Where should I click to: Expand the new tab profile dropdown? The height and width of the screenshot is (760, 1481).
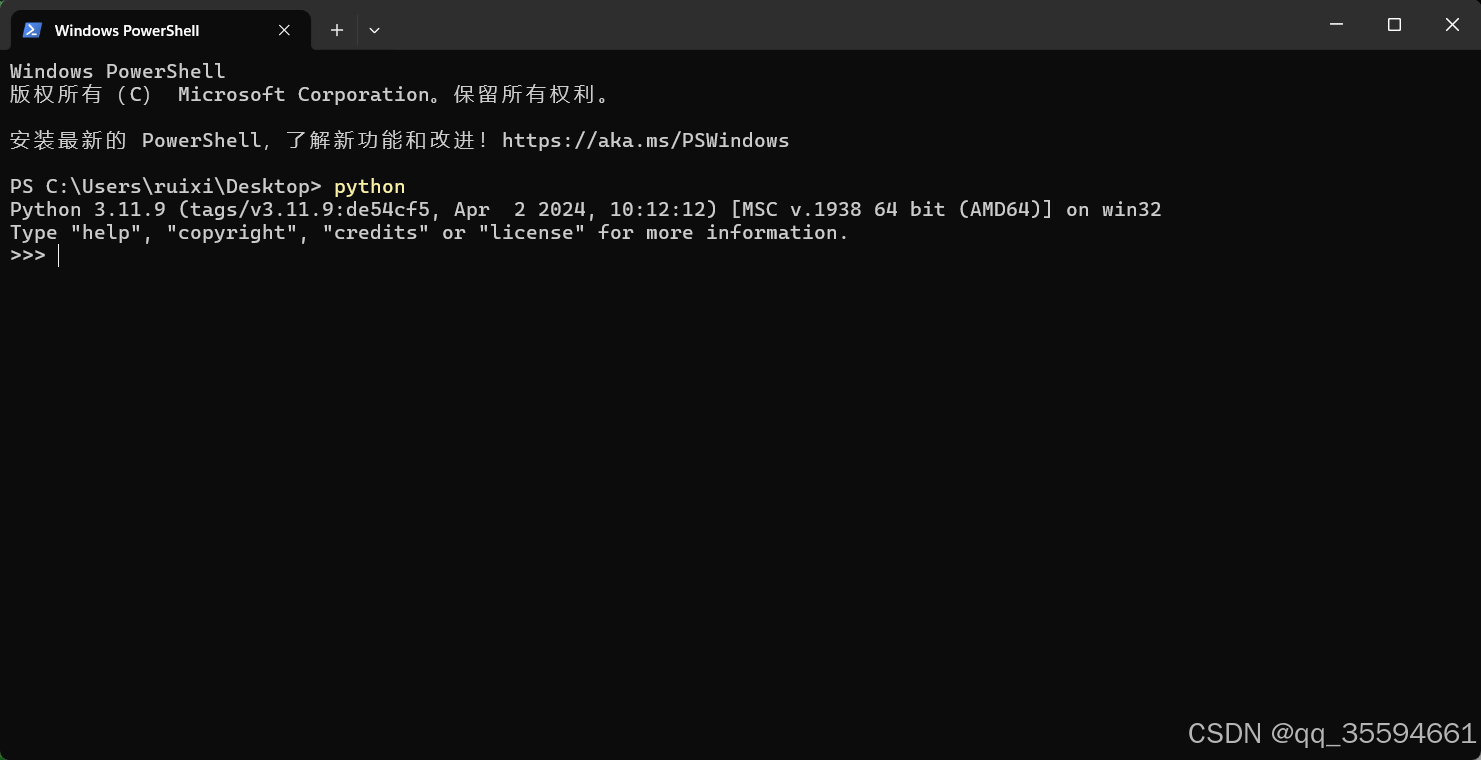(374, 30)
